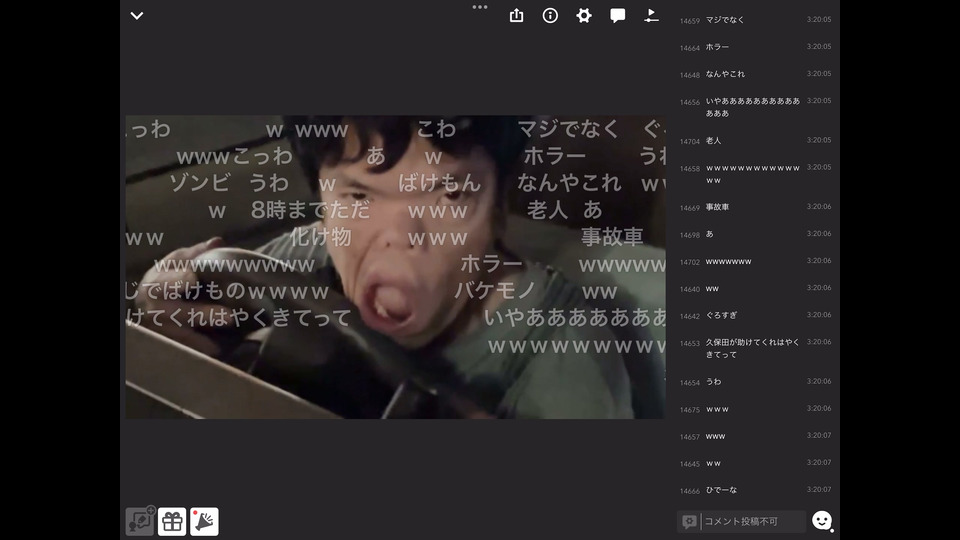Screen dimensions: 960x540
Task: Select comment 14702 wwwwwww
Action: point(756,261)
